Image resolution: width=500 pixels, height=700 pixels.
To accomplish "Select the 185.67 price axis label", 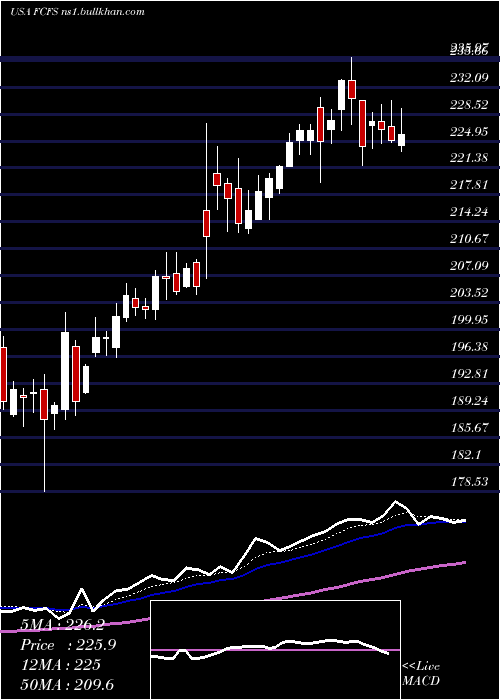I will point(469,428).
